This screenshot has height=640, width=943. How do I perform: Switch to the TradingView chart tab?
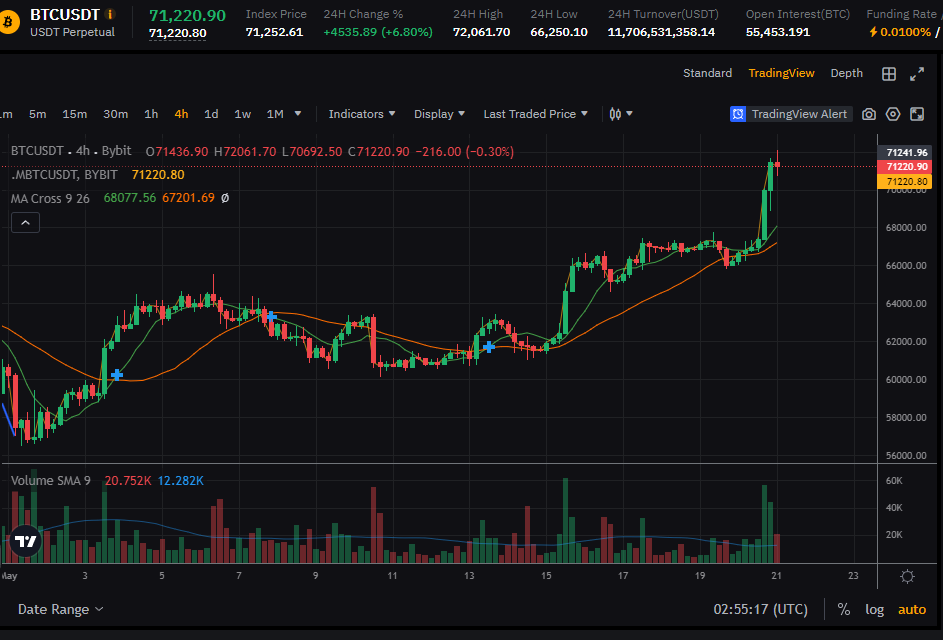click(x=781, y=73)
